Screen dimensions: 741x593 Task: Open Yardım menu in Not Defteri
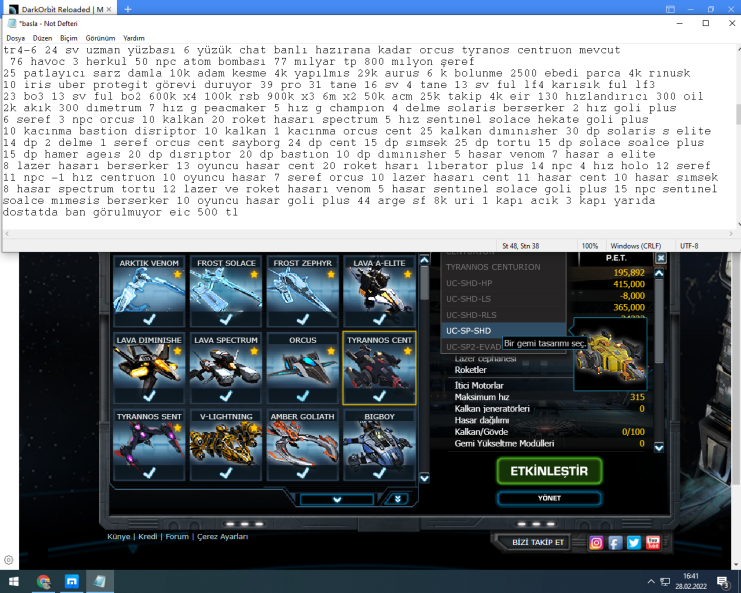134,38
